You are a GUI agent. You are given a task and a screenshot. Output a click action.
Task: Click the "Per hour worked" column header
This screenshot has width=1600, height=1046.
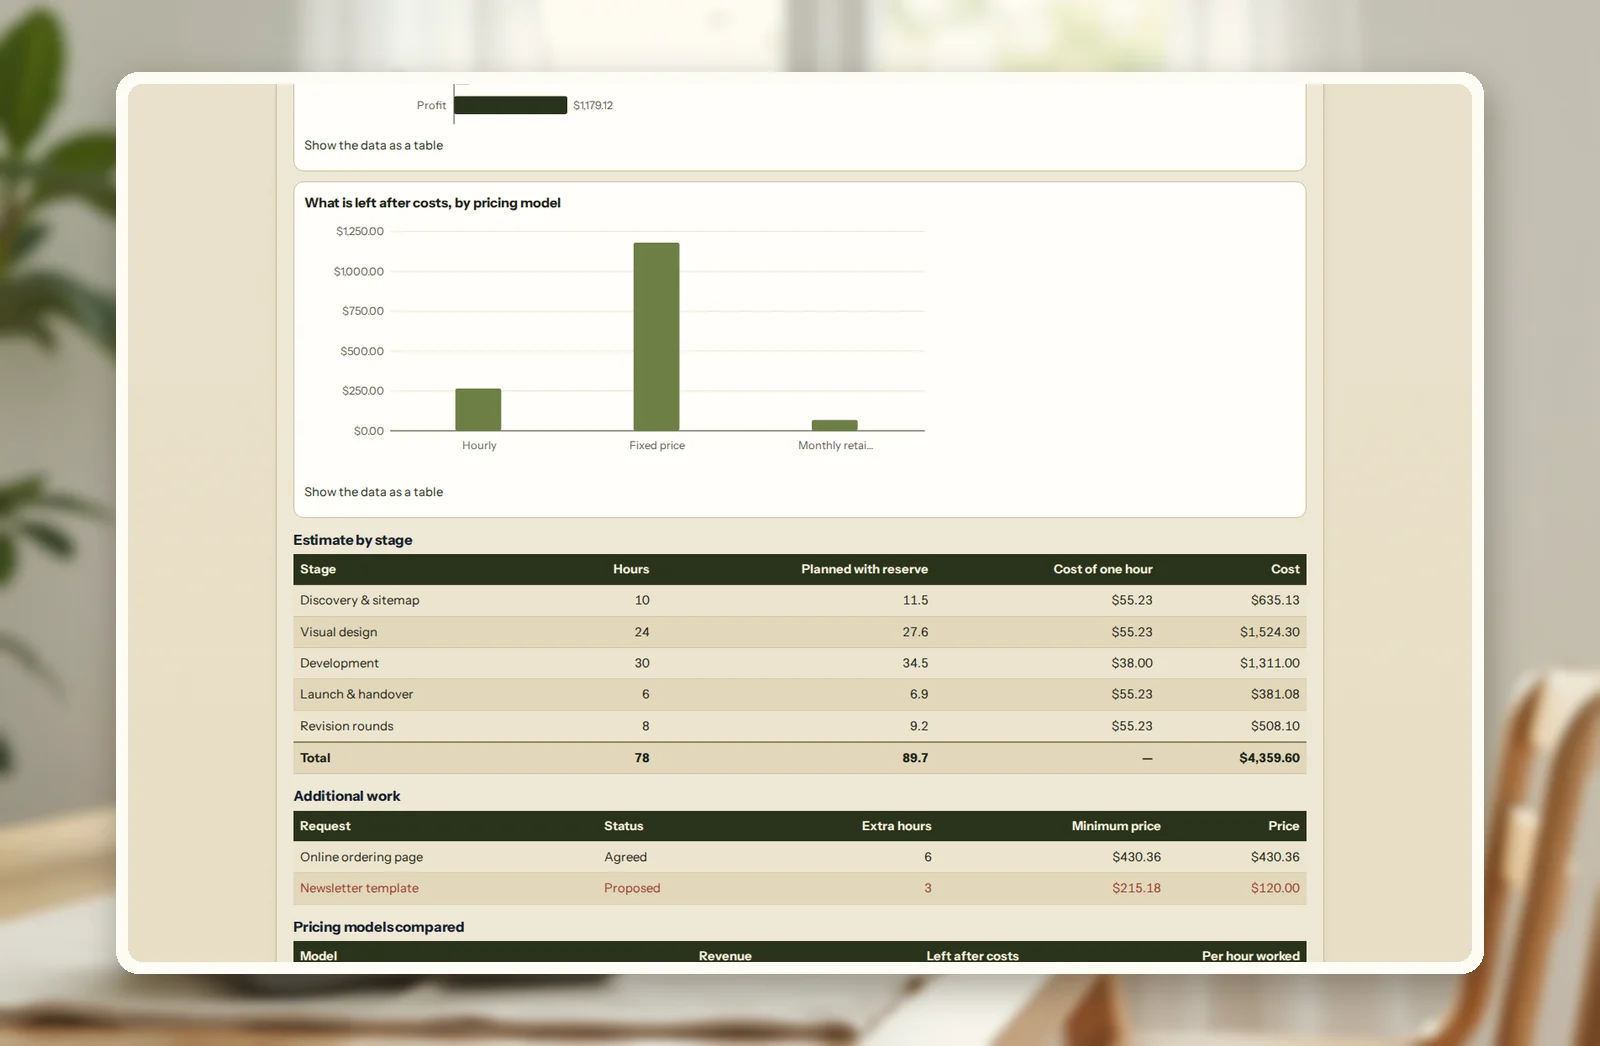click(1251, 956)
